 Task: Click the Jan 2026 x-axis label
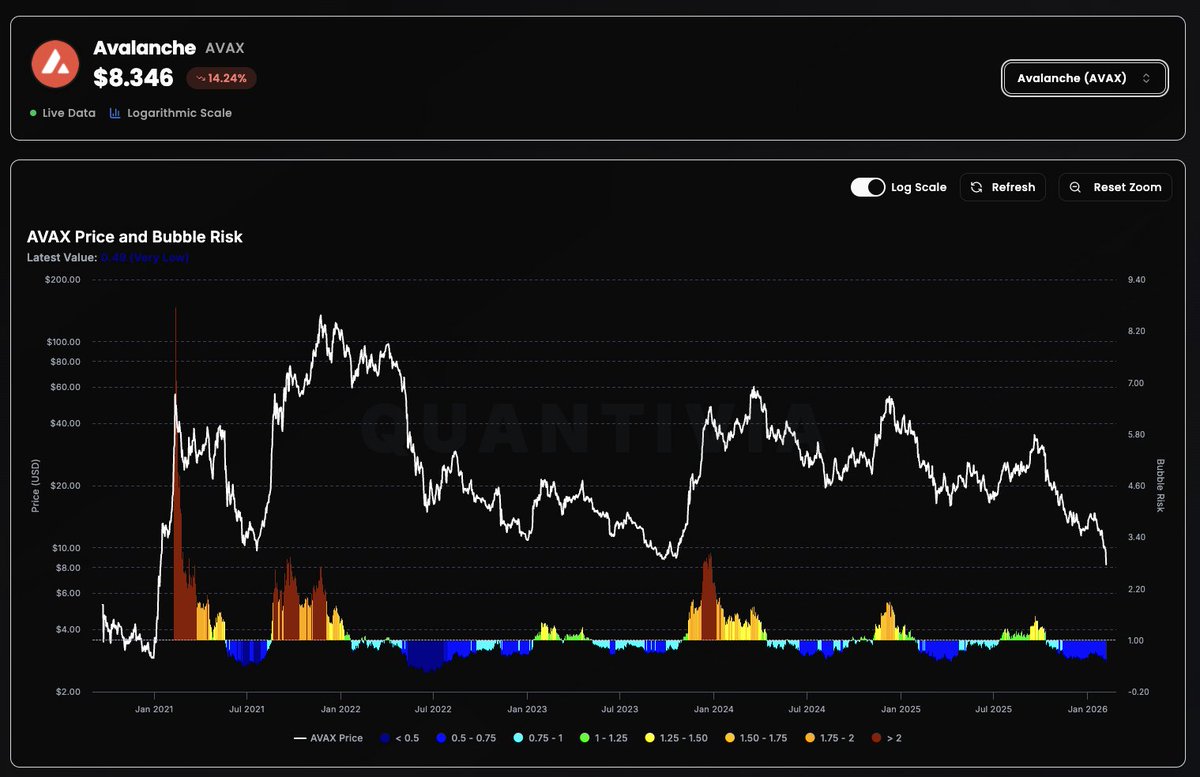[x=1087, y=709]
